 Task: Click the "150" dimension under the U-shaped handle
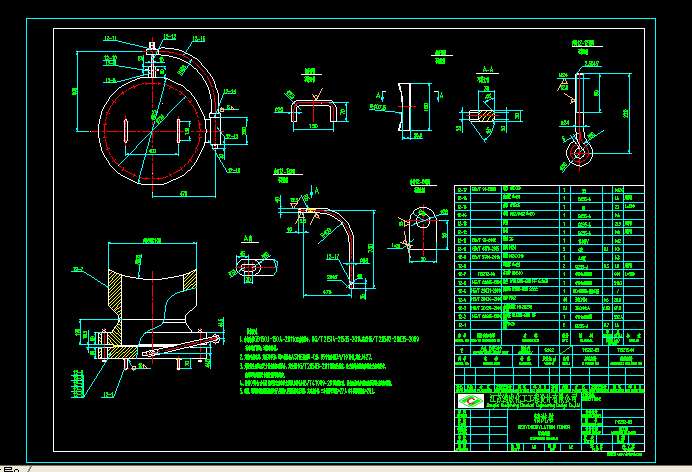tap(313, 126)
